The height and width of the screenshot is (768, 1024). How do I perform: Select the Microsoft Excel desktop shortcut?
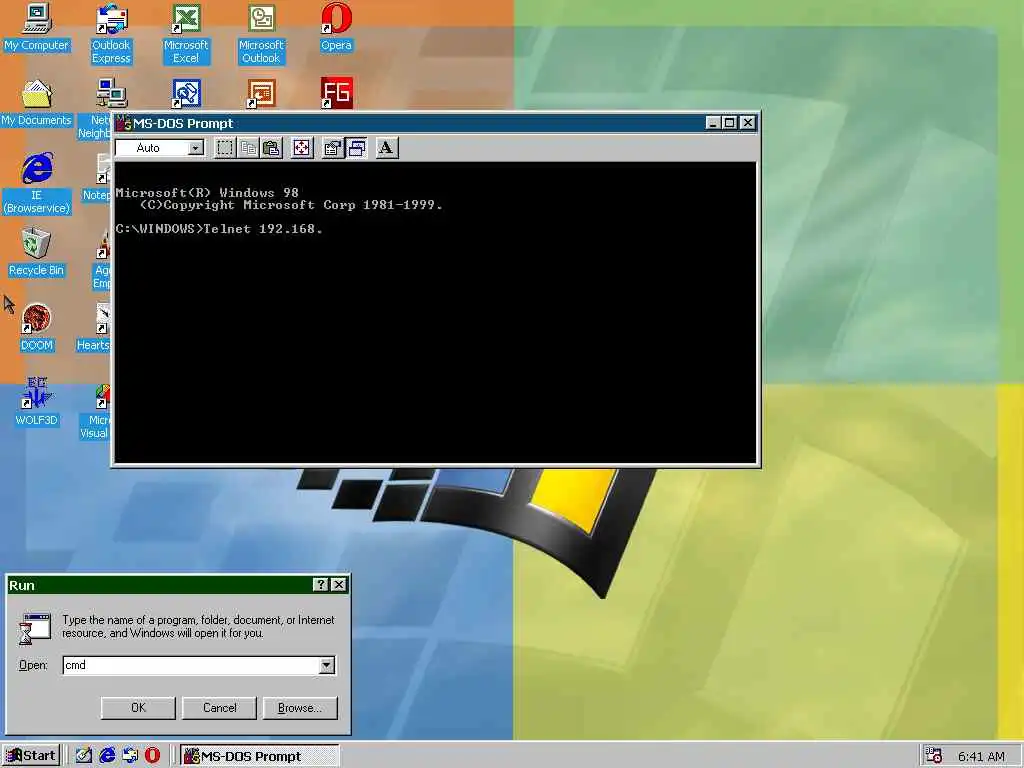[x=186, y=34]
